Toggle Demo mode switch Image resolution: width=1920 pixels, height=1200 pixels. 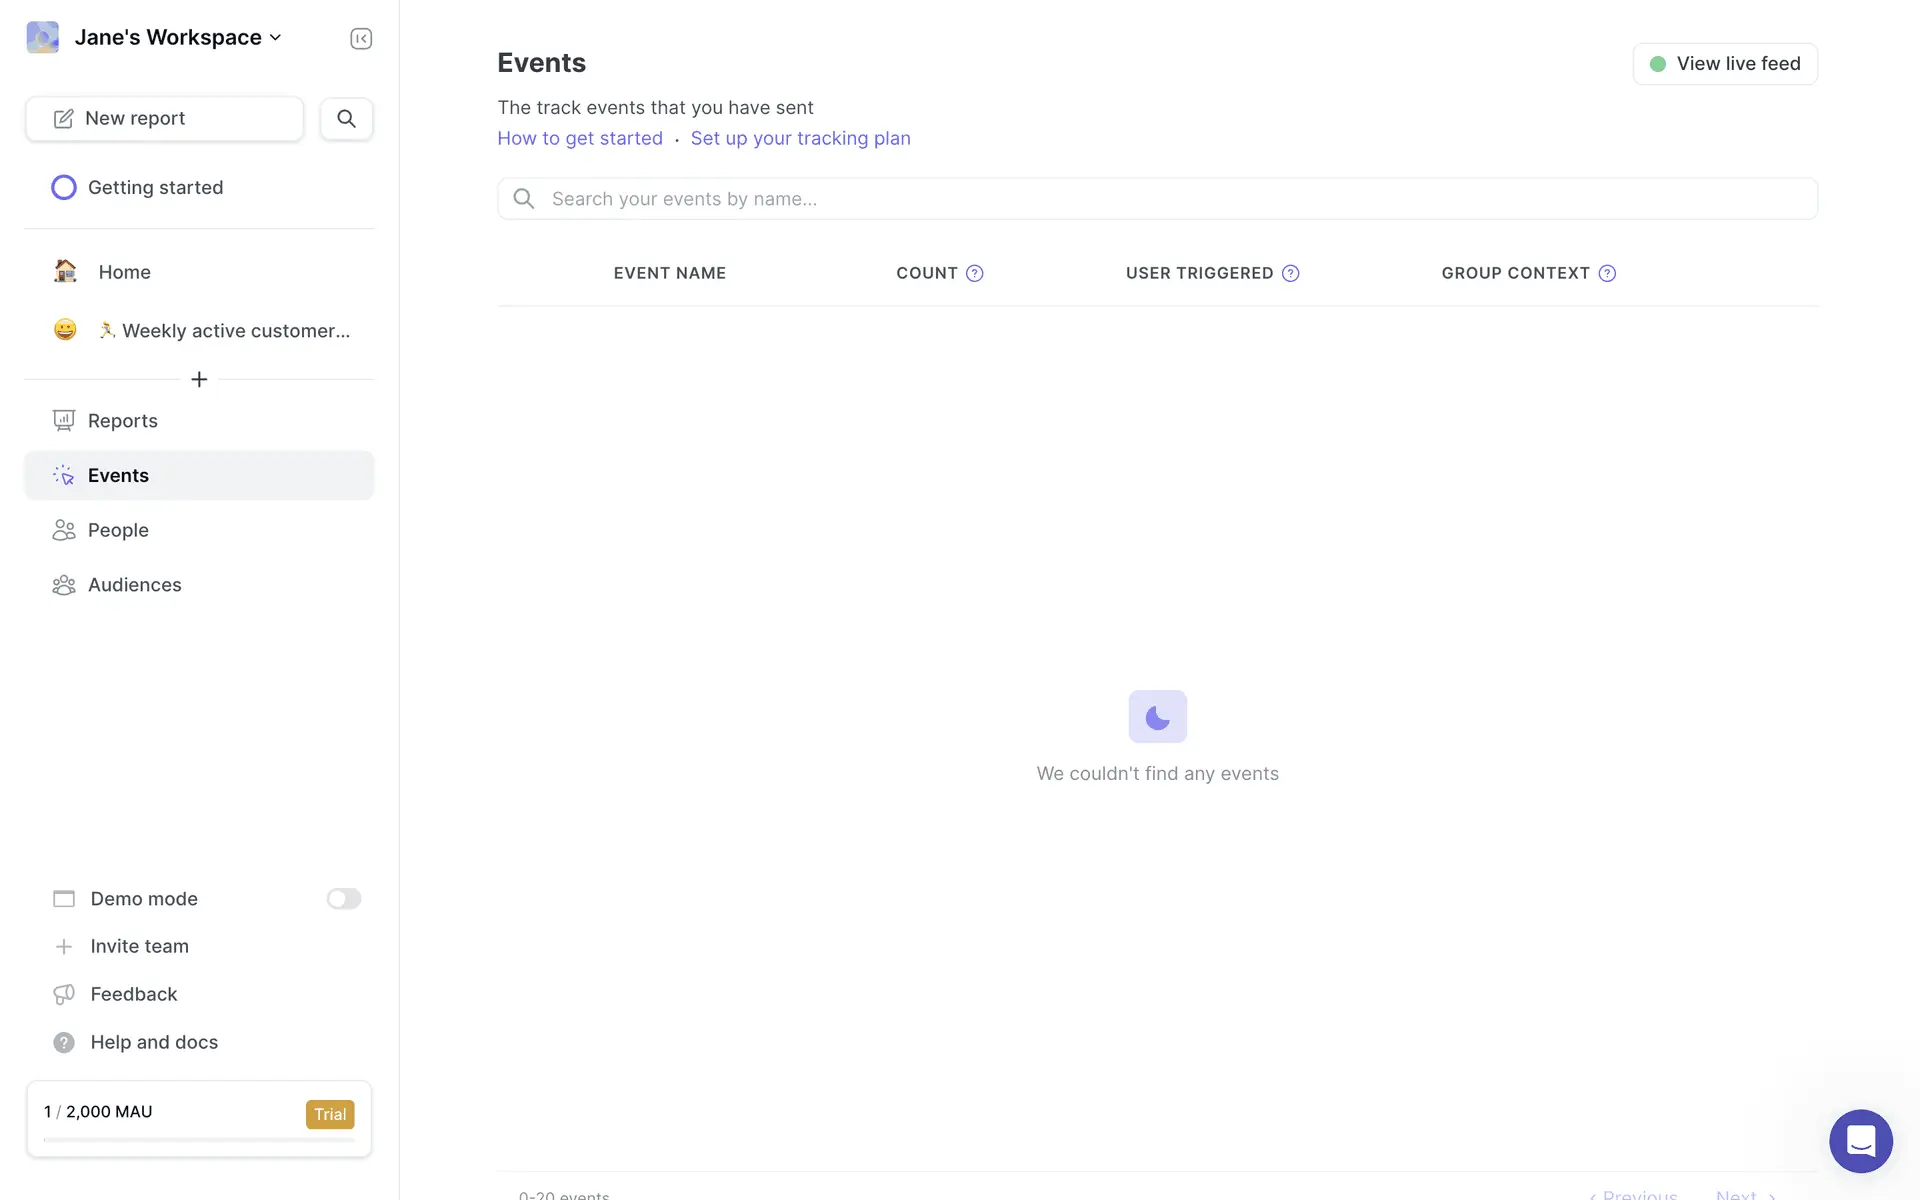pyautogui.click(x=343, y=899)
